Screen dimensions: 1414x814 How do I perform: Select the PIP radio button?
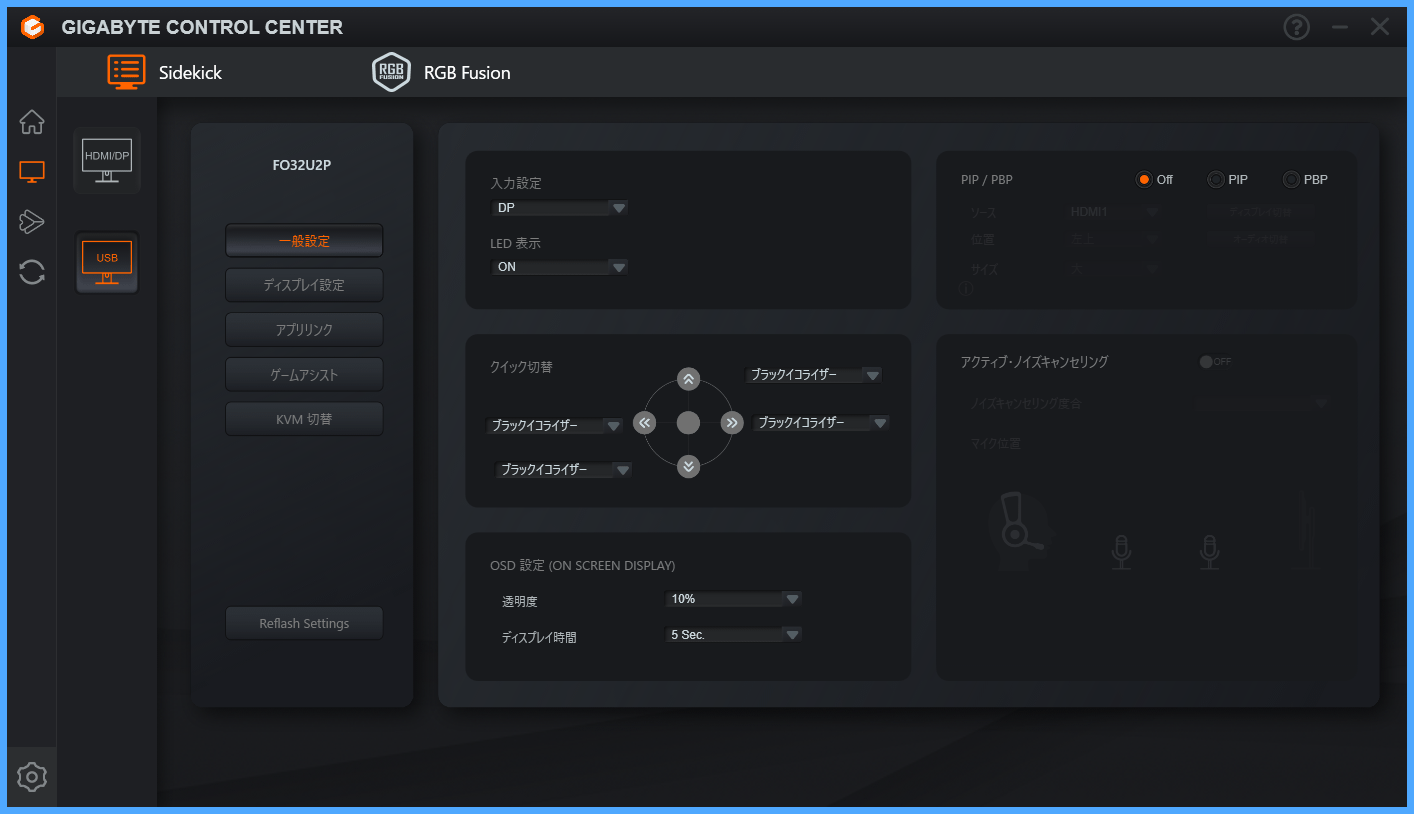[x=1216, y=180]
